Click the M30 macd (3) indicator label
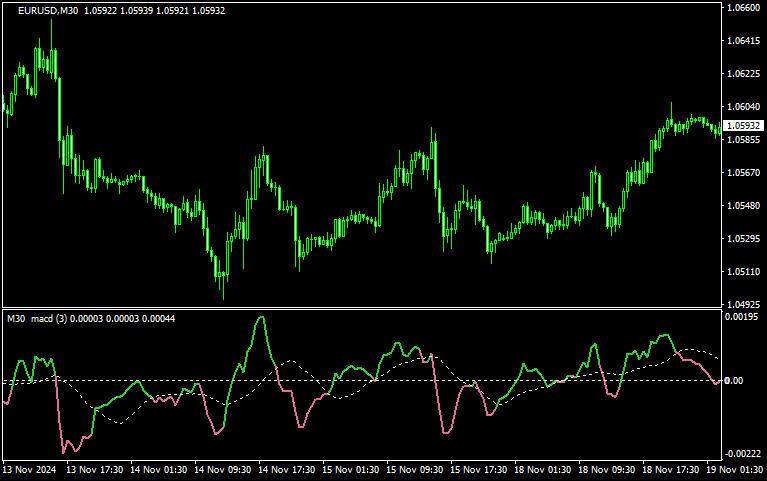 click(x=40, y=319)
